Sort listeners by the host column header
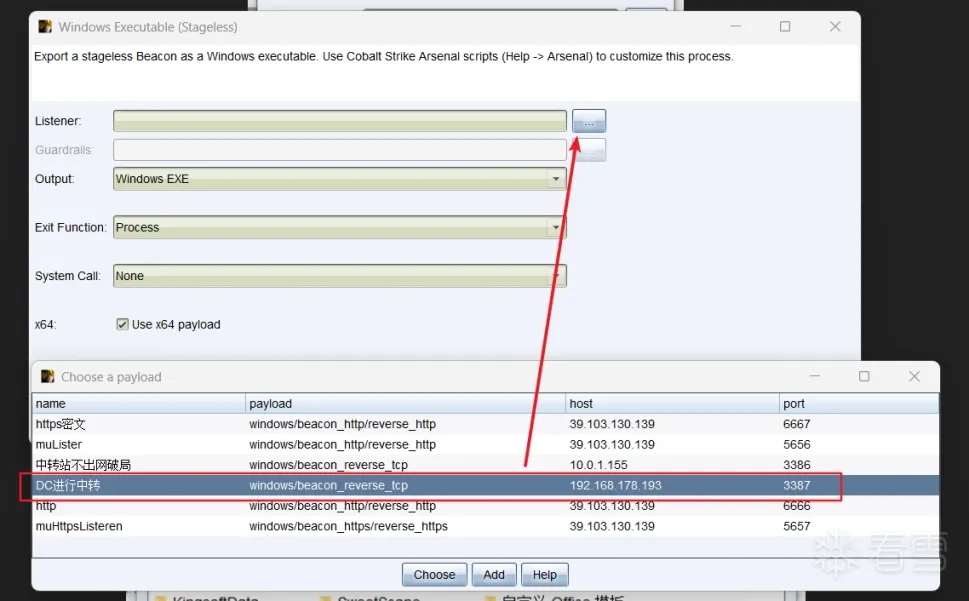969x601 pixels. pos(672,403)
